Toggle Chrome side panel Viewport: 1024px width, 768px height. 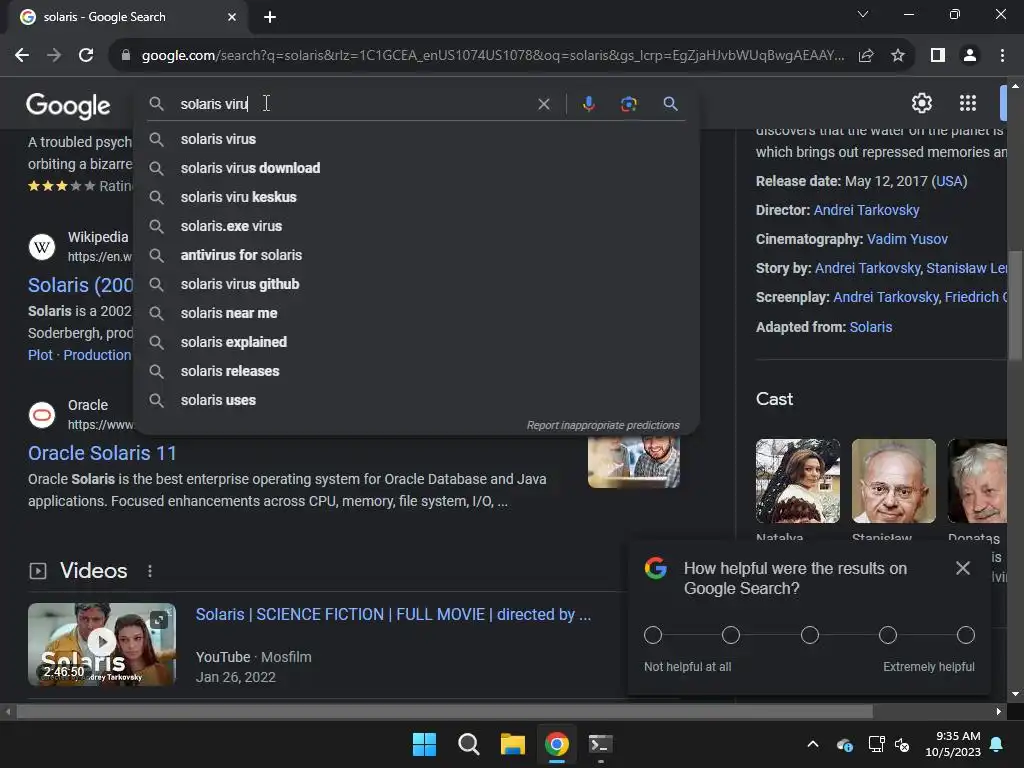coord(938,56)
